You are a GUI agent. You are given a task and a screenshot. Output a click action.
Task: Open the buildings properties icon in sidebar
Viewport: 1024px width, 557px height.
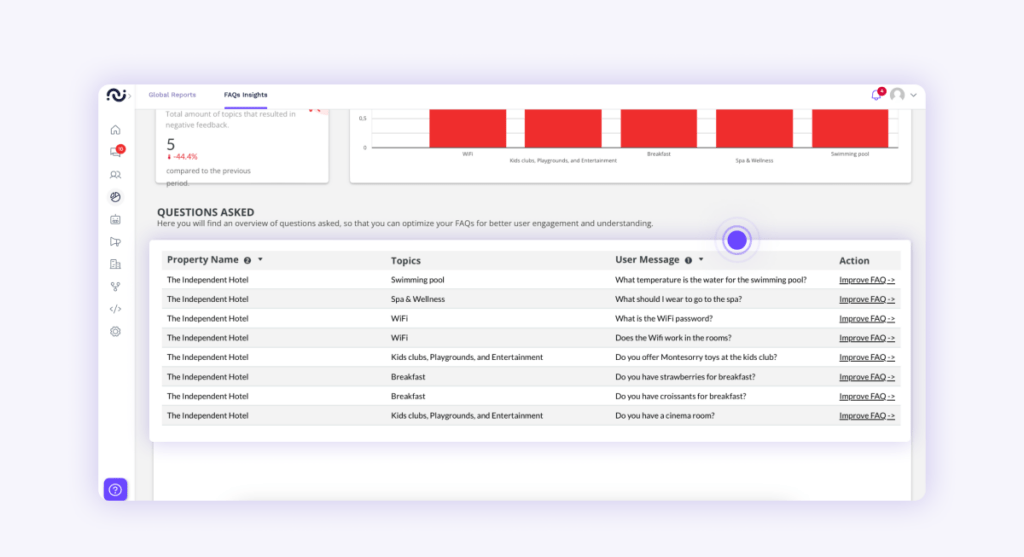[x=115, y=264]
